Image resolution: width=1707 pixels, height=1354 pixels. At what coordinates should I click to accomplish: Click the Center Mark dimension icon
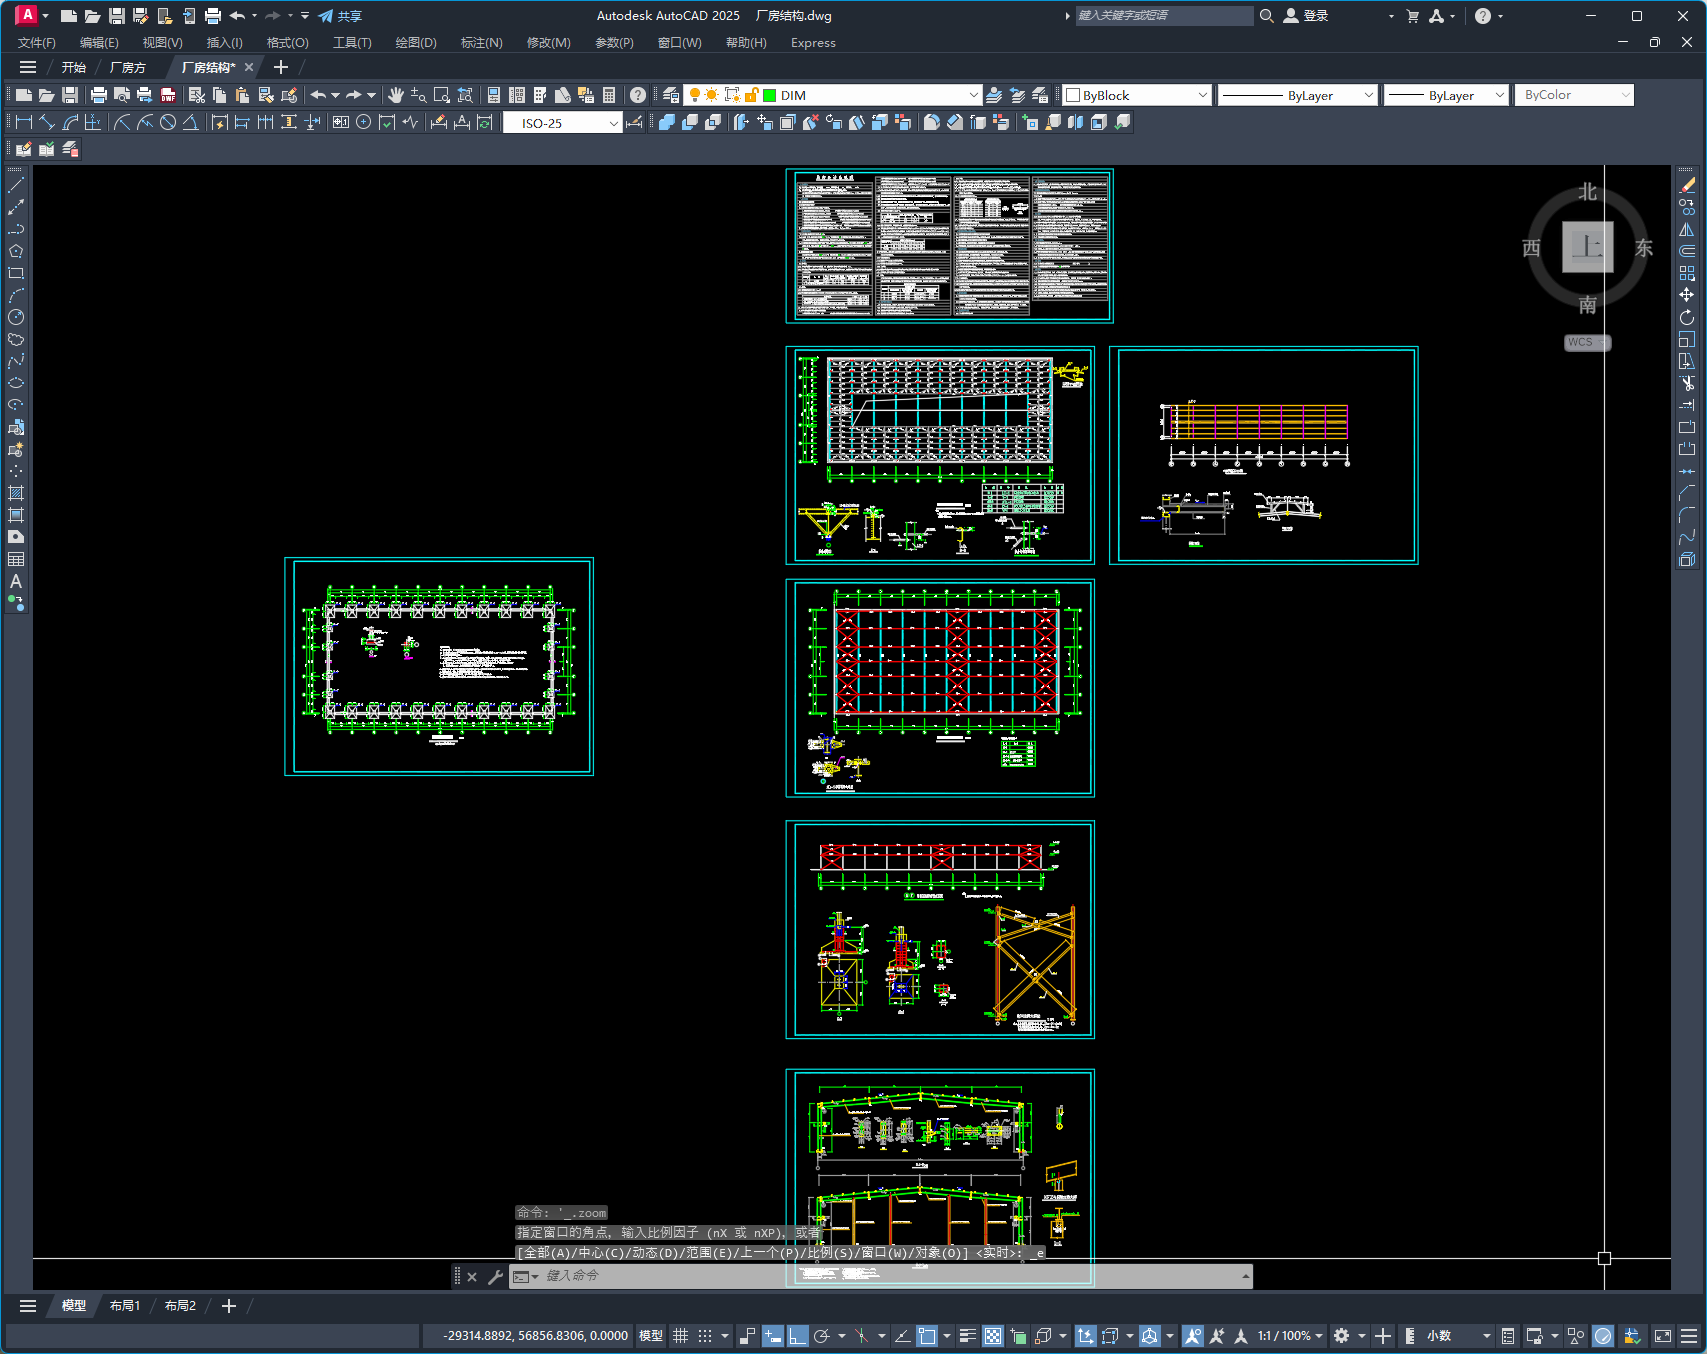pos(364,122)
